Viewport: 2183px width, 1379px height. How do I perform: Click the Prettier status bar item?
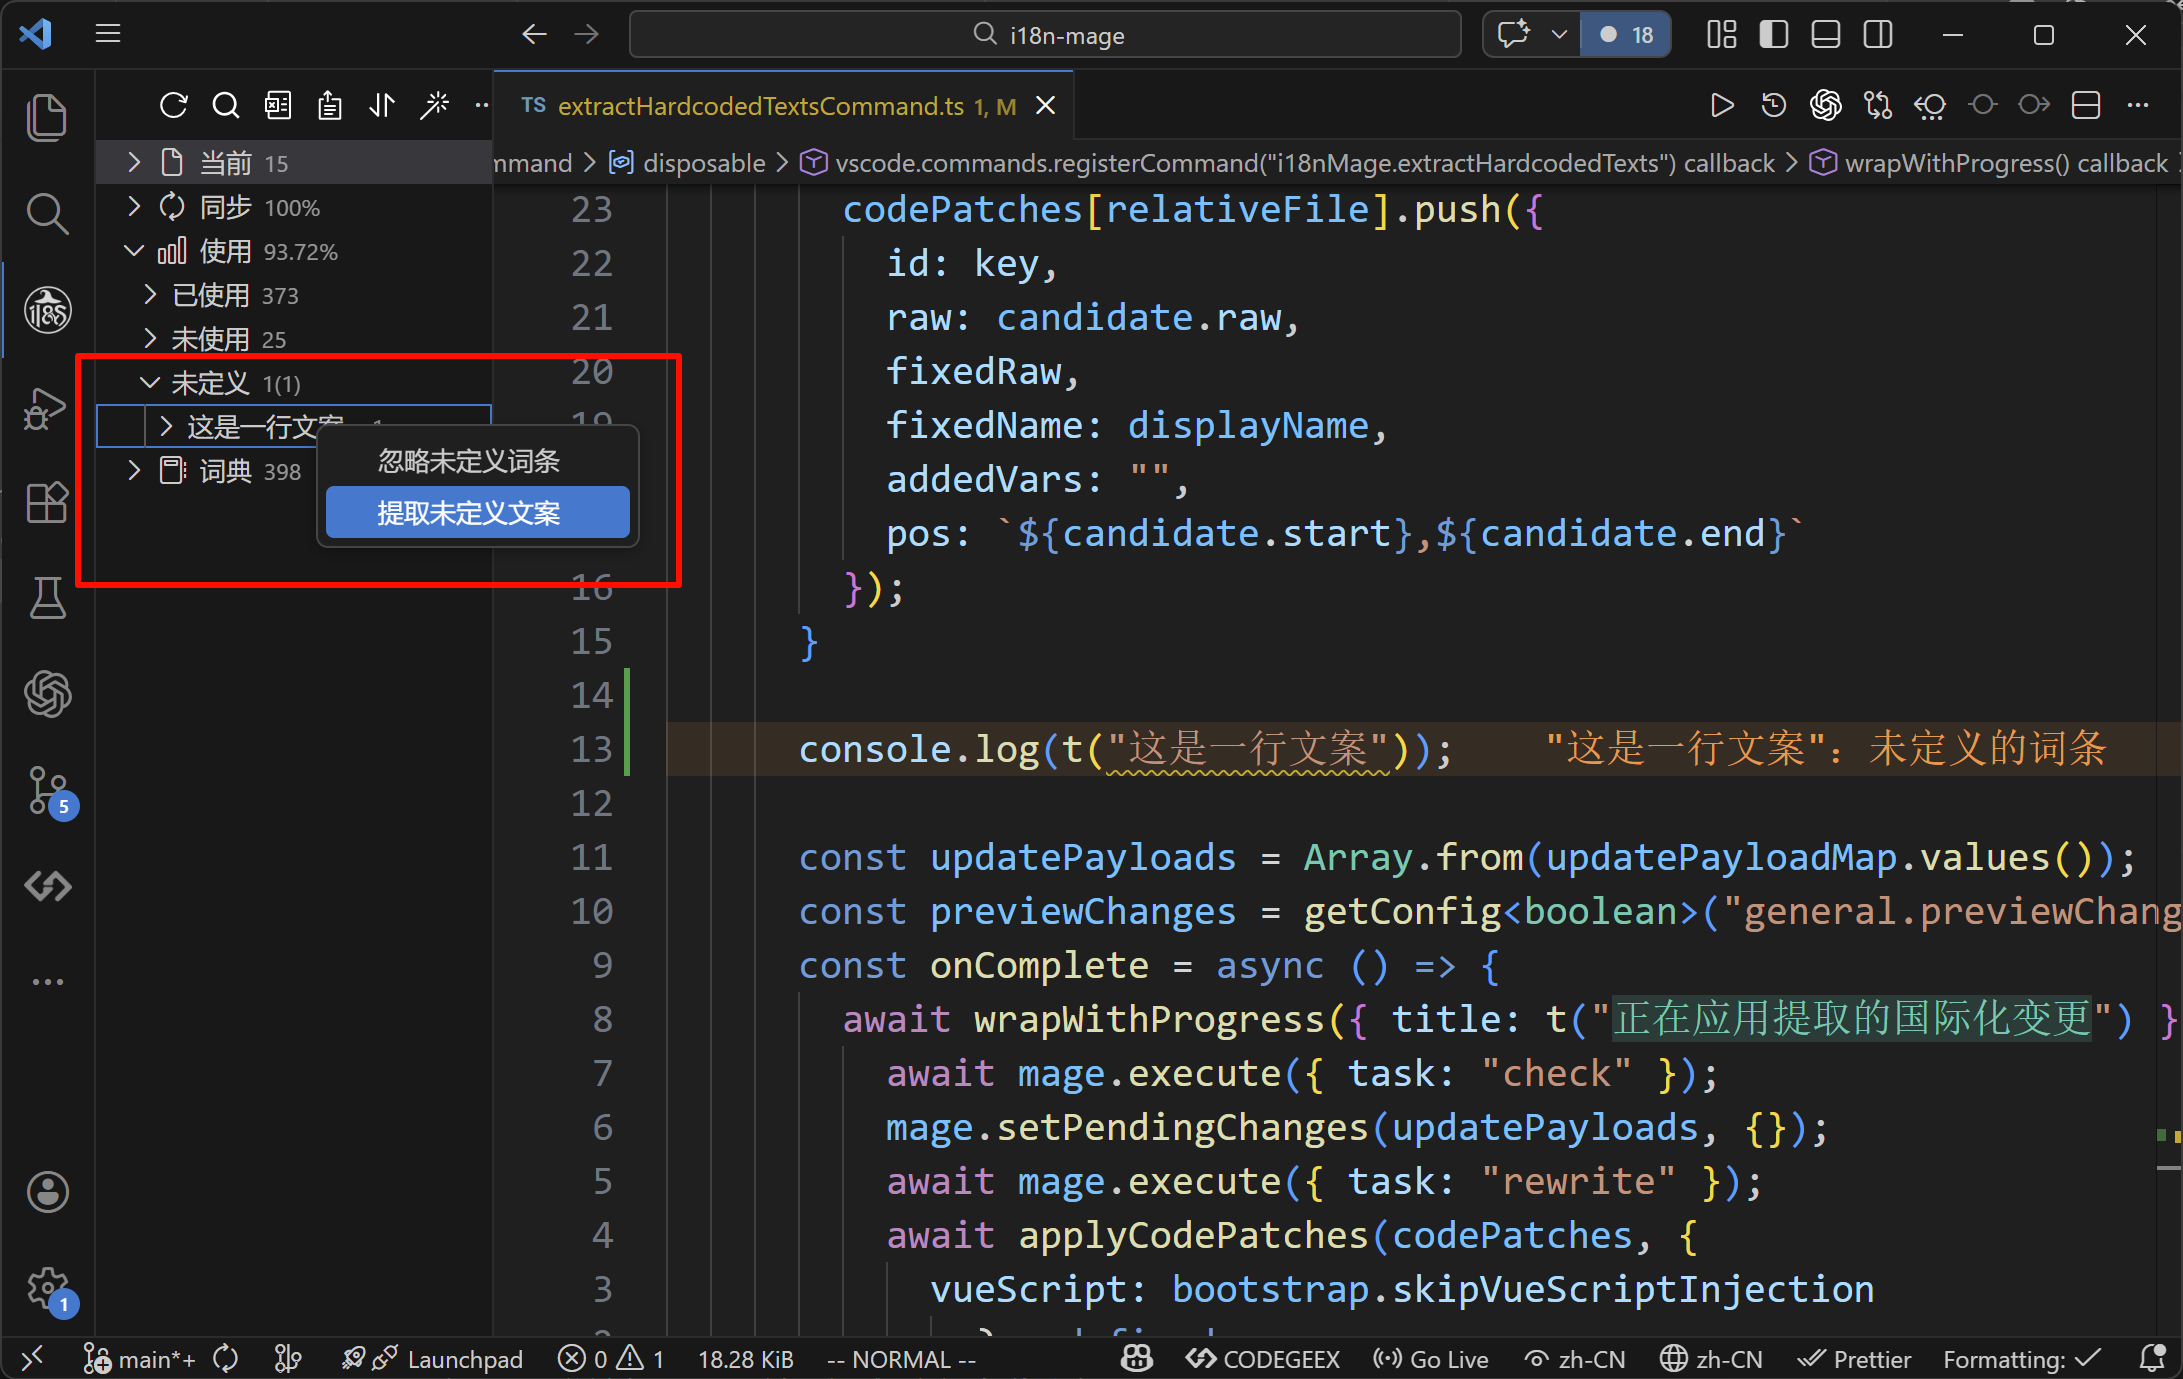pos(1856,1359)
